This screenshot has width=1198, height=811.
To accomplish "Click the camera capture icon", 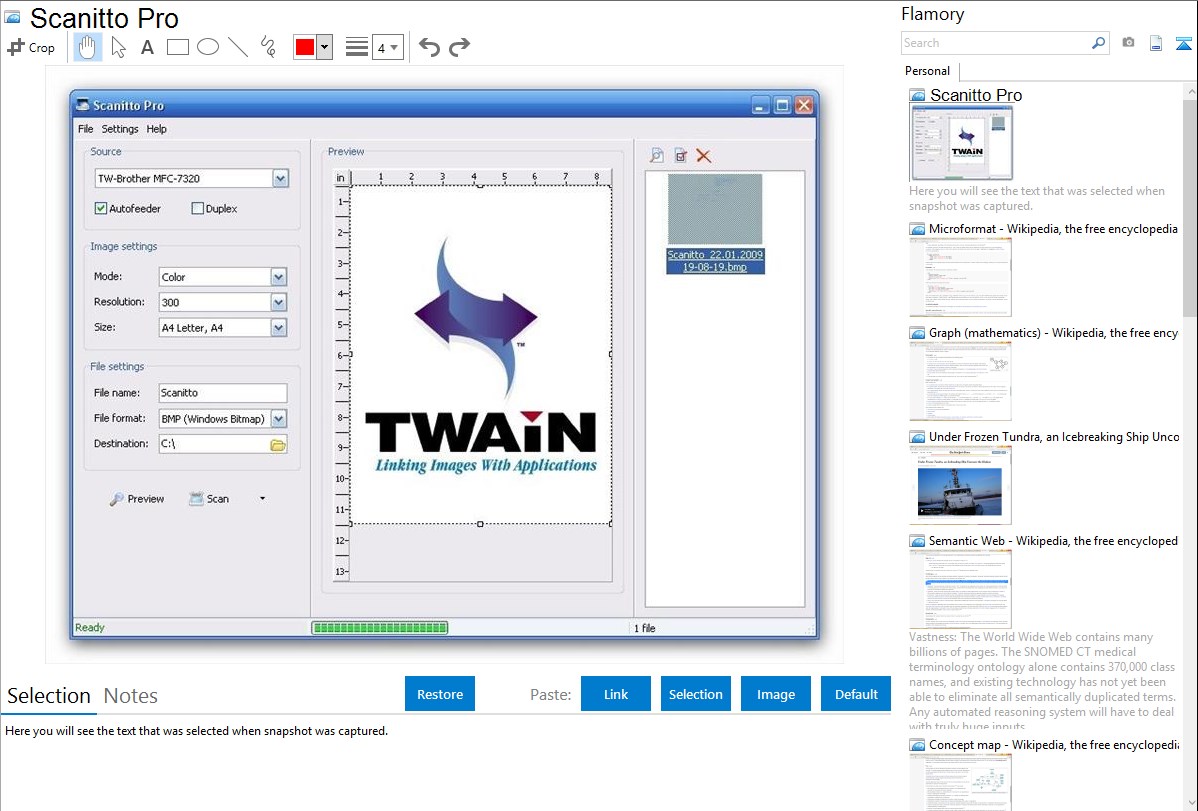I will (1128, 43).
